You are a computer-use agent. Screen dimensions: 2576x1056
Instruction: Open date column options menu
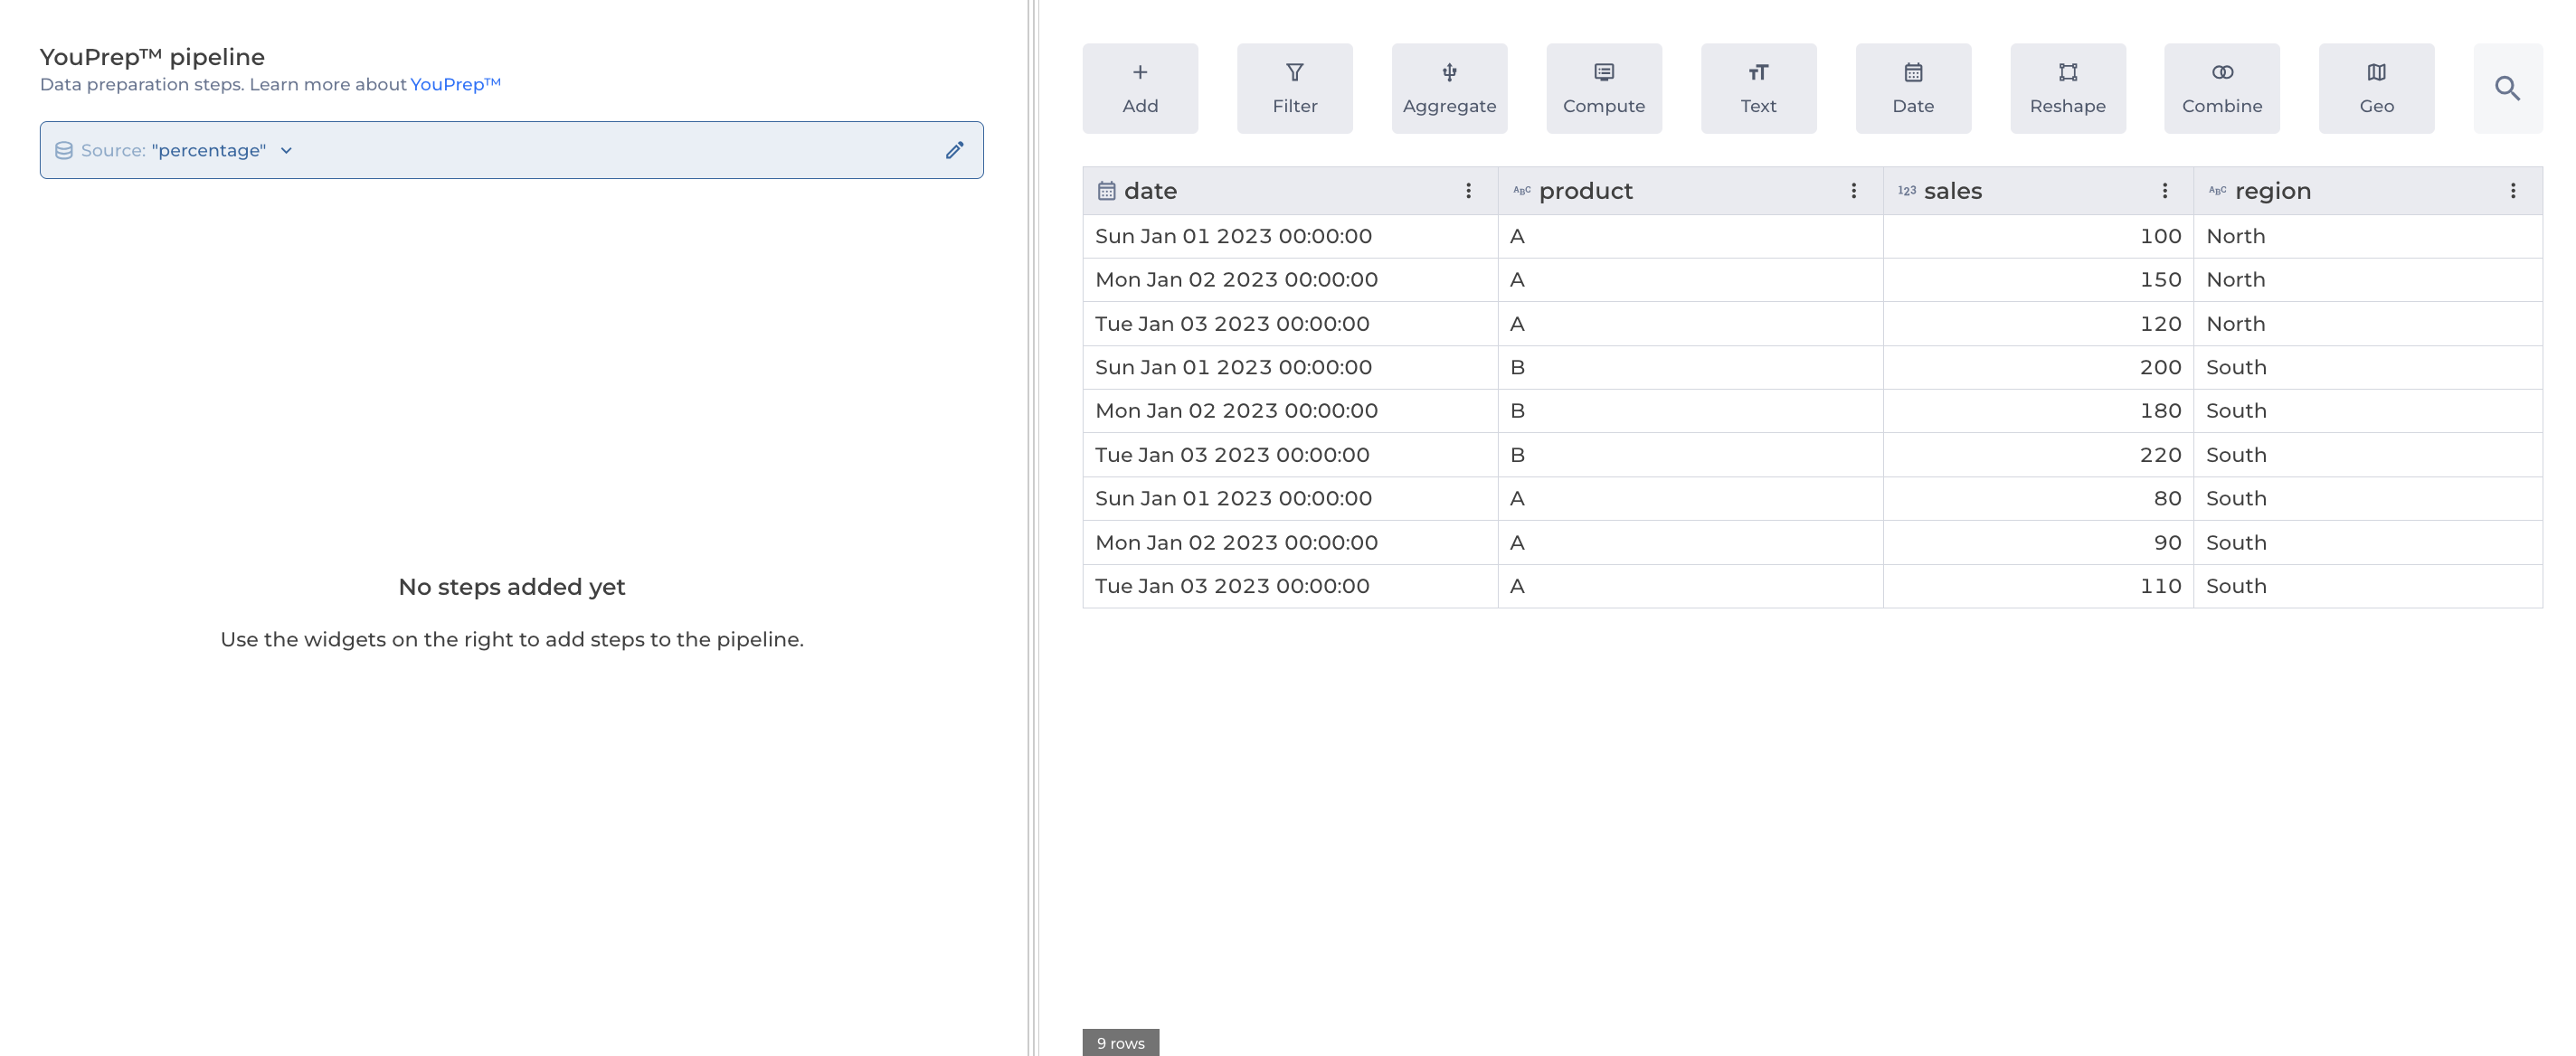(x=1467, y=191)
